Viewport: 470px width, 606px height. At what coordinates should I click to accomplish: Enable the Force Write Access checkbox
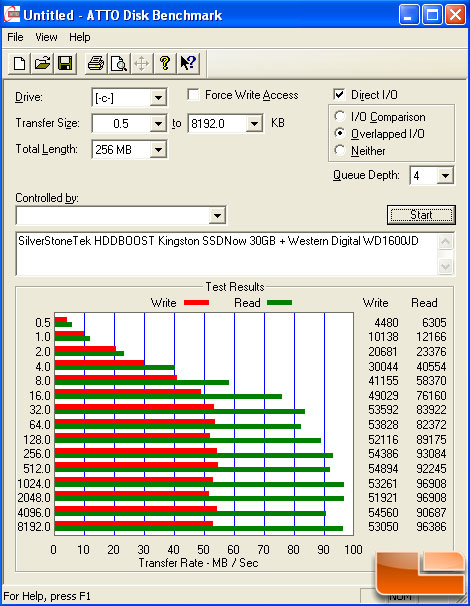coord(193,95)
